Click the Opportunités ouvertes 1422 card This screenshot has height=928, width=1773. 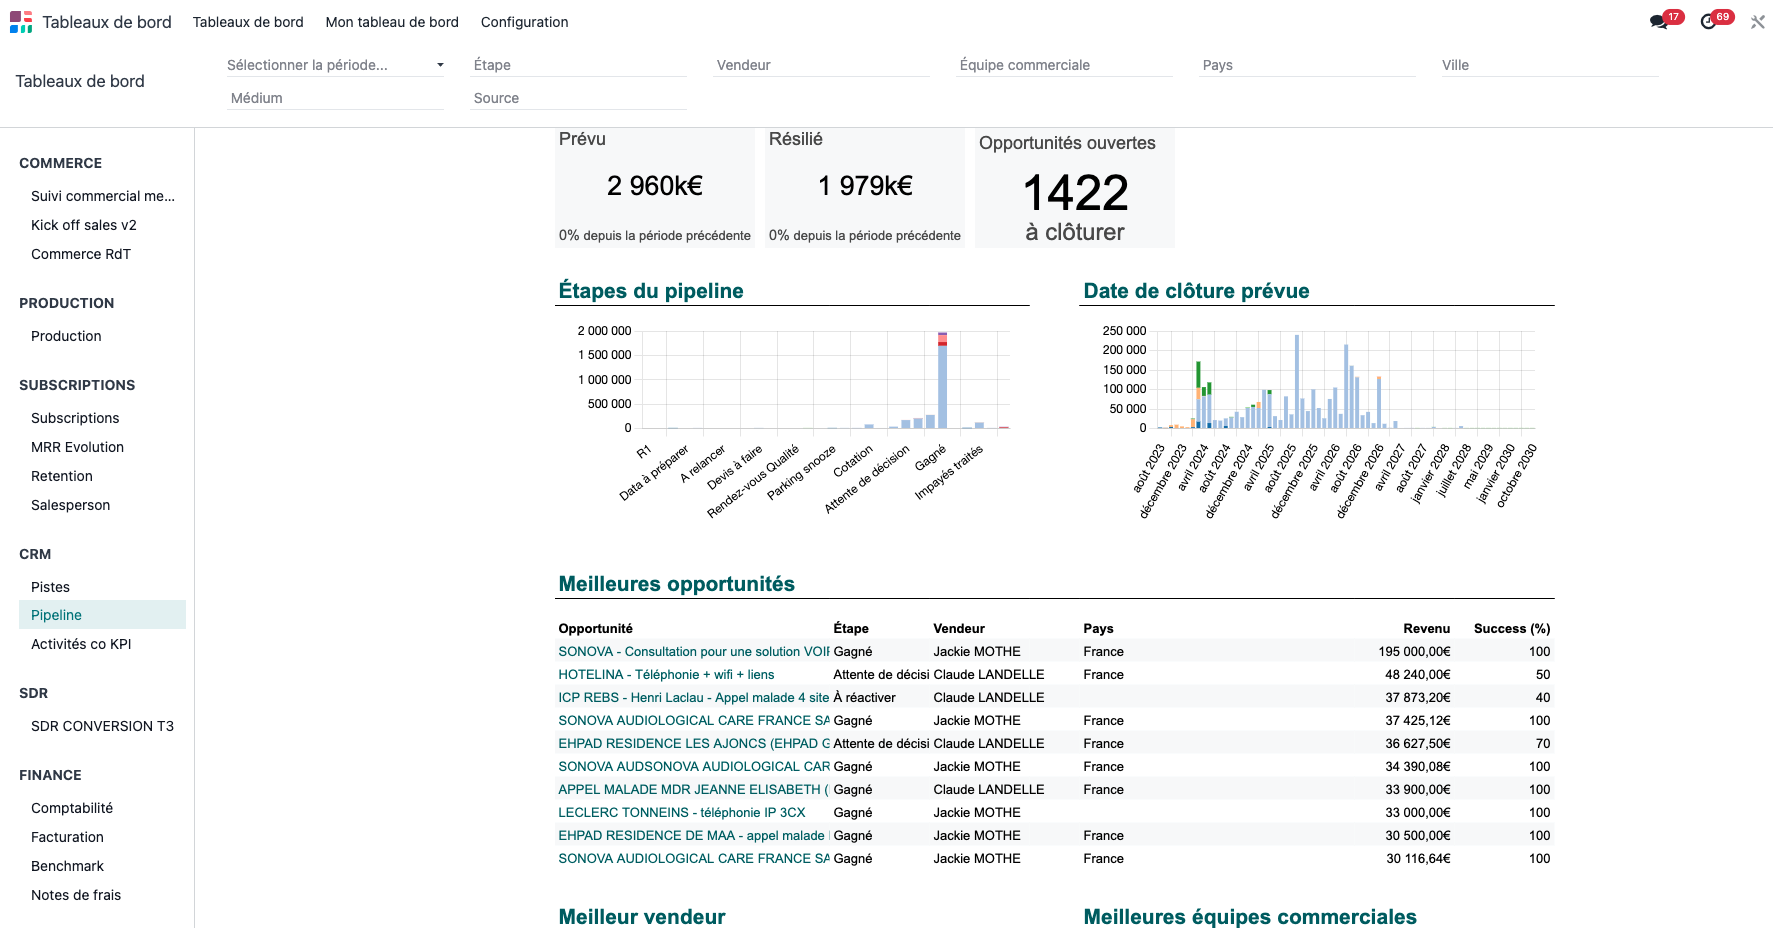(x=1075, y=188)
